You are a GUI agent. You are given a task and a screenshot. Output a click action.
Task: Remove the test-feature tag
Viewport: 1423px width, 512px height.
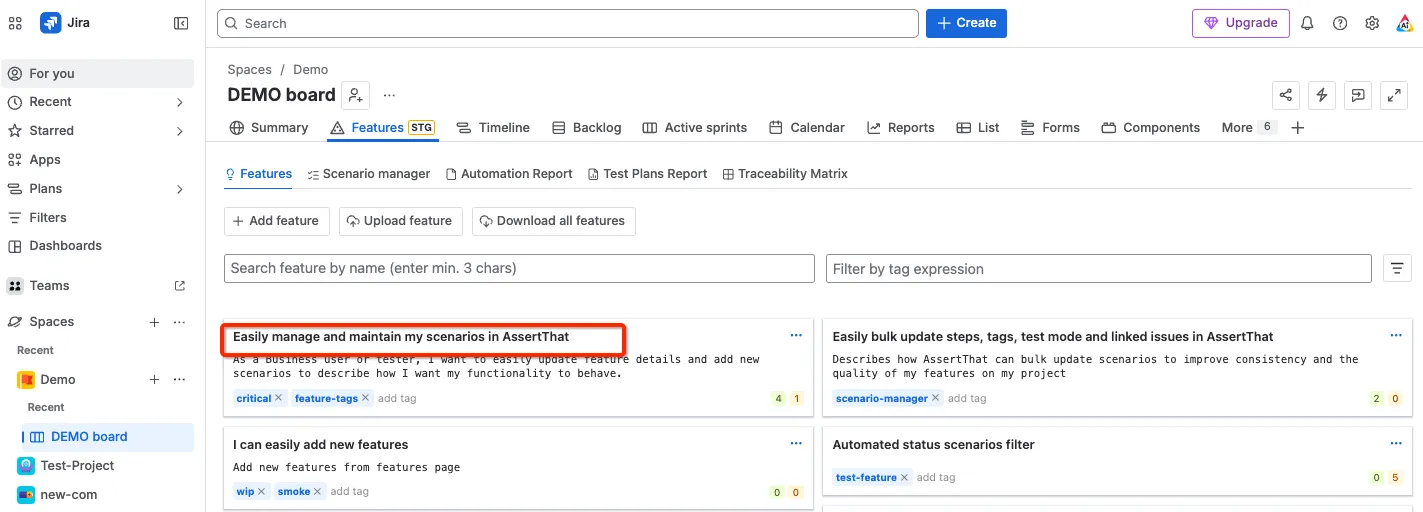(x=905, y=477)
